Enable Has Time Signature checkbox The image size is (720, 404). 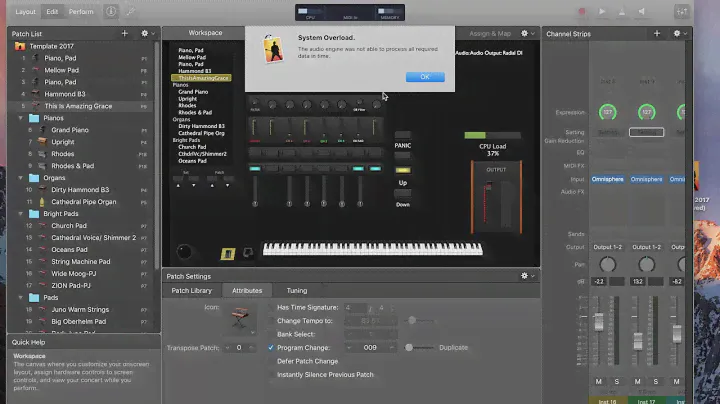point(271,306)
